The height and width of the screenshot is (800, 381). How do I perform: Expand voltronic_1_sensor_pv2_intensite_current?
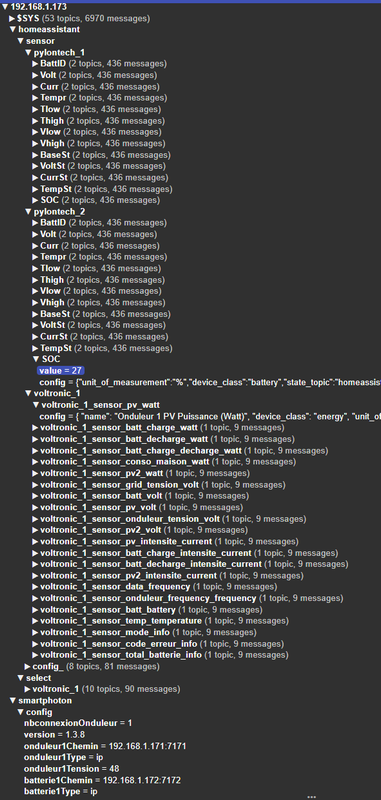[35, 576]
